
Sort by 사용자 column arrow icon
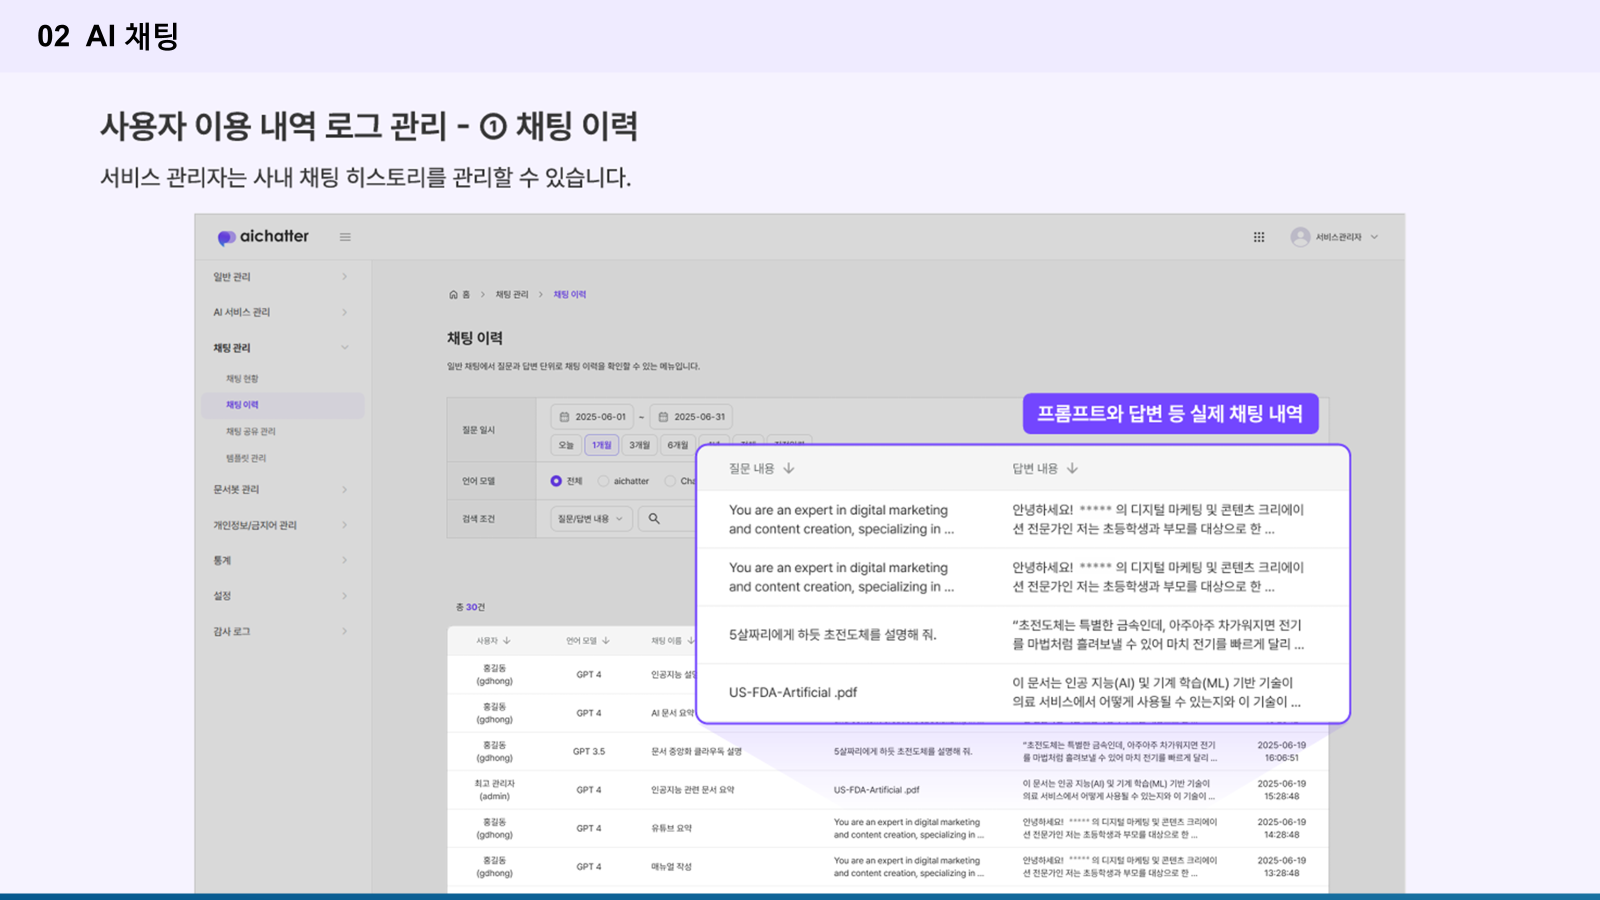507,641
